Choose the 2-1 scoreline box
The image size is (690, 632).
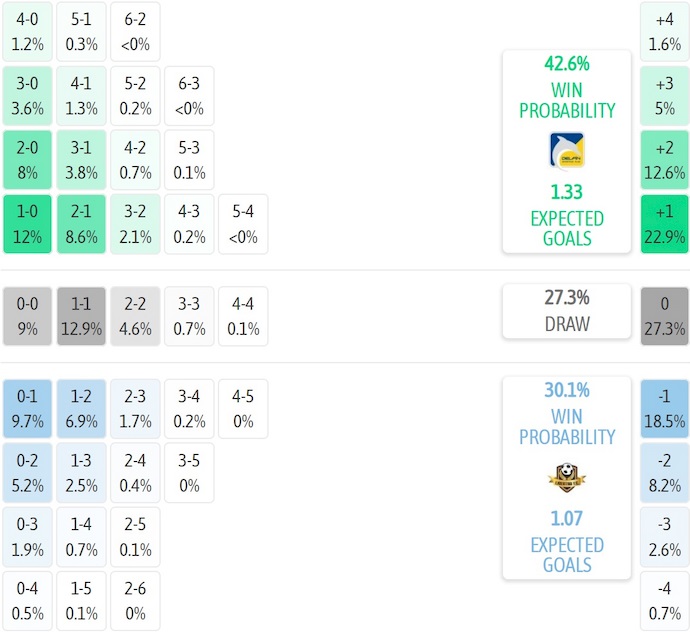81,225
